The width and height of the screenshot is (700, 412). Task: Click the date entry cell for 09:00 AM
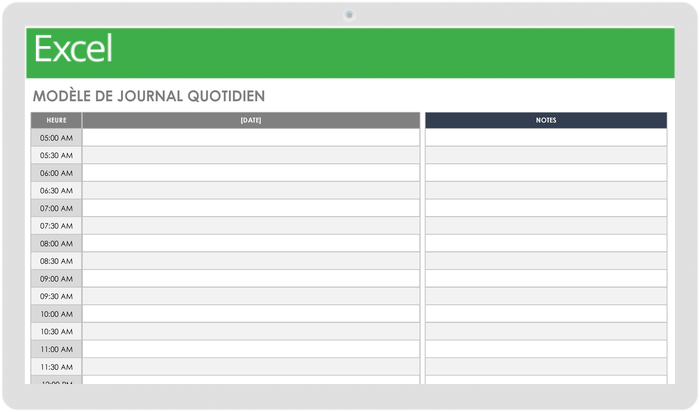point(251,279)
